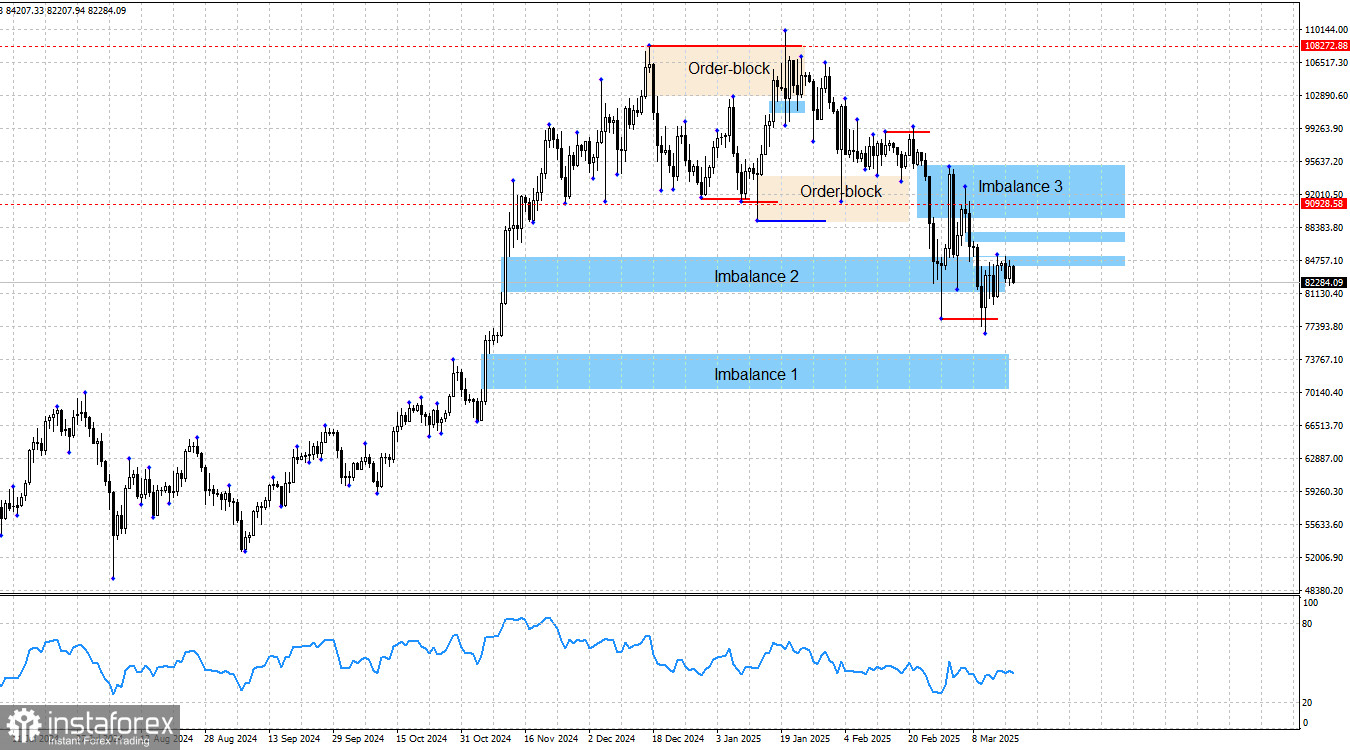This screenshot has width=1350, height=750.
Task: Click the 102890.60 price axis label
Action: pos(1327,96)
